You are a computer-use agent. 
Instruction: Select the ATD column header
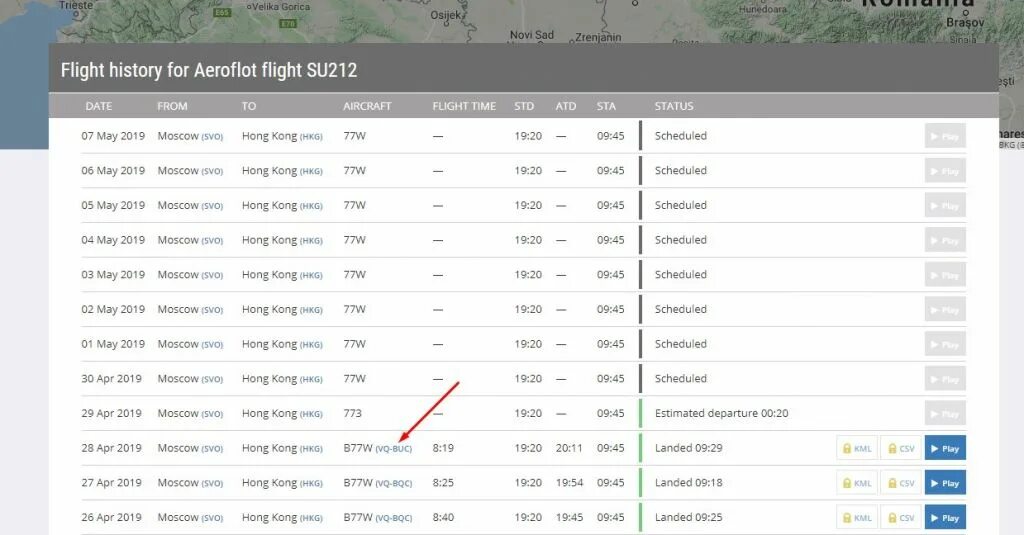(566, 106)
